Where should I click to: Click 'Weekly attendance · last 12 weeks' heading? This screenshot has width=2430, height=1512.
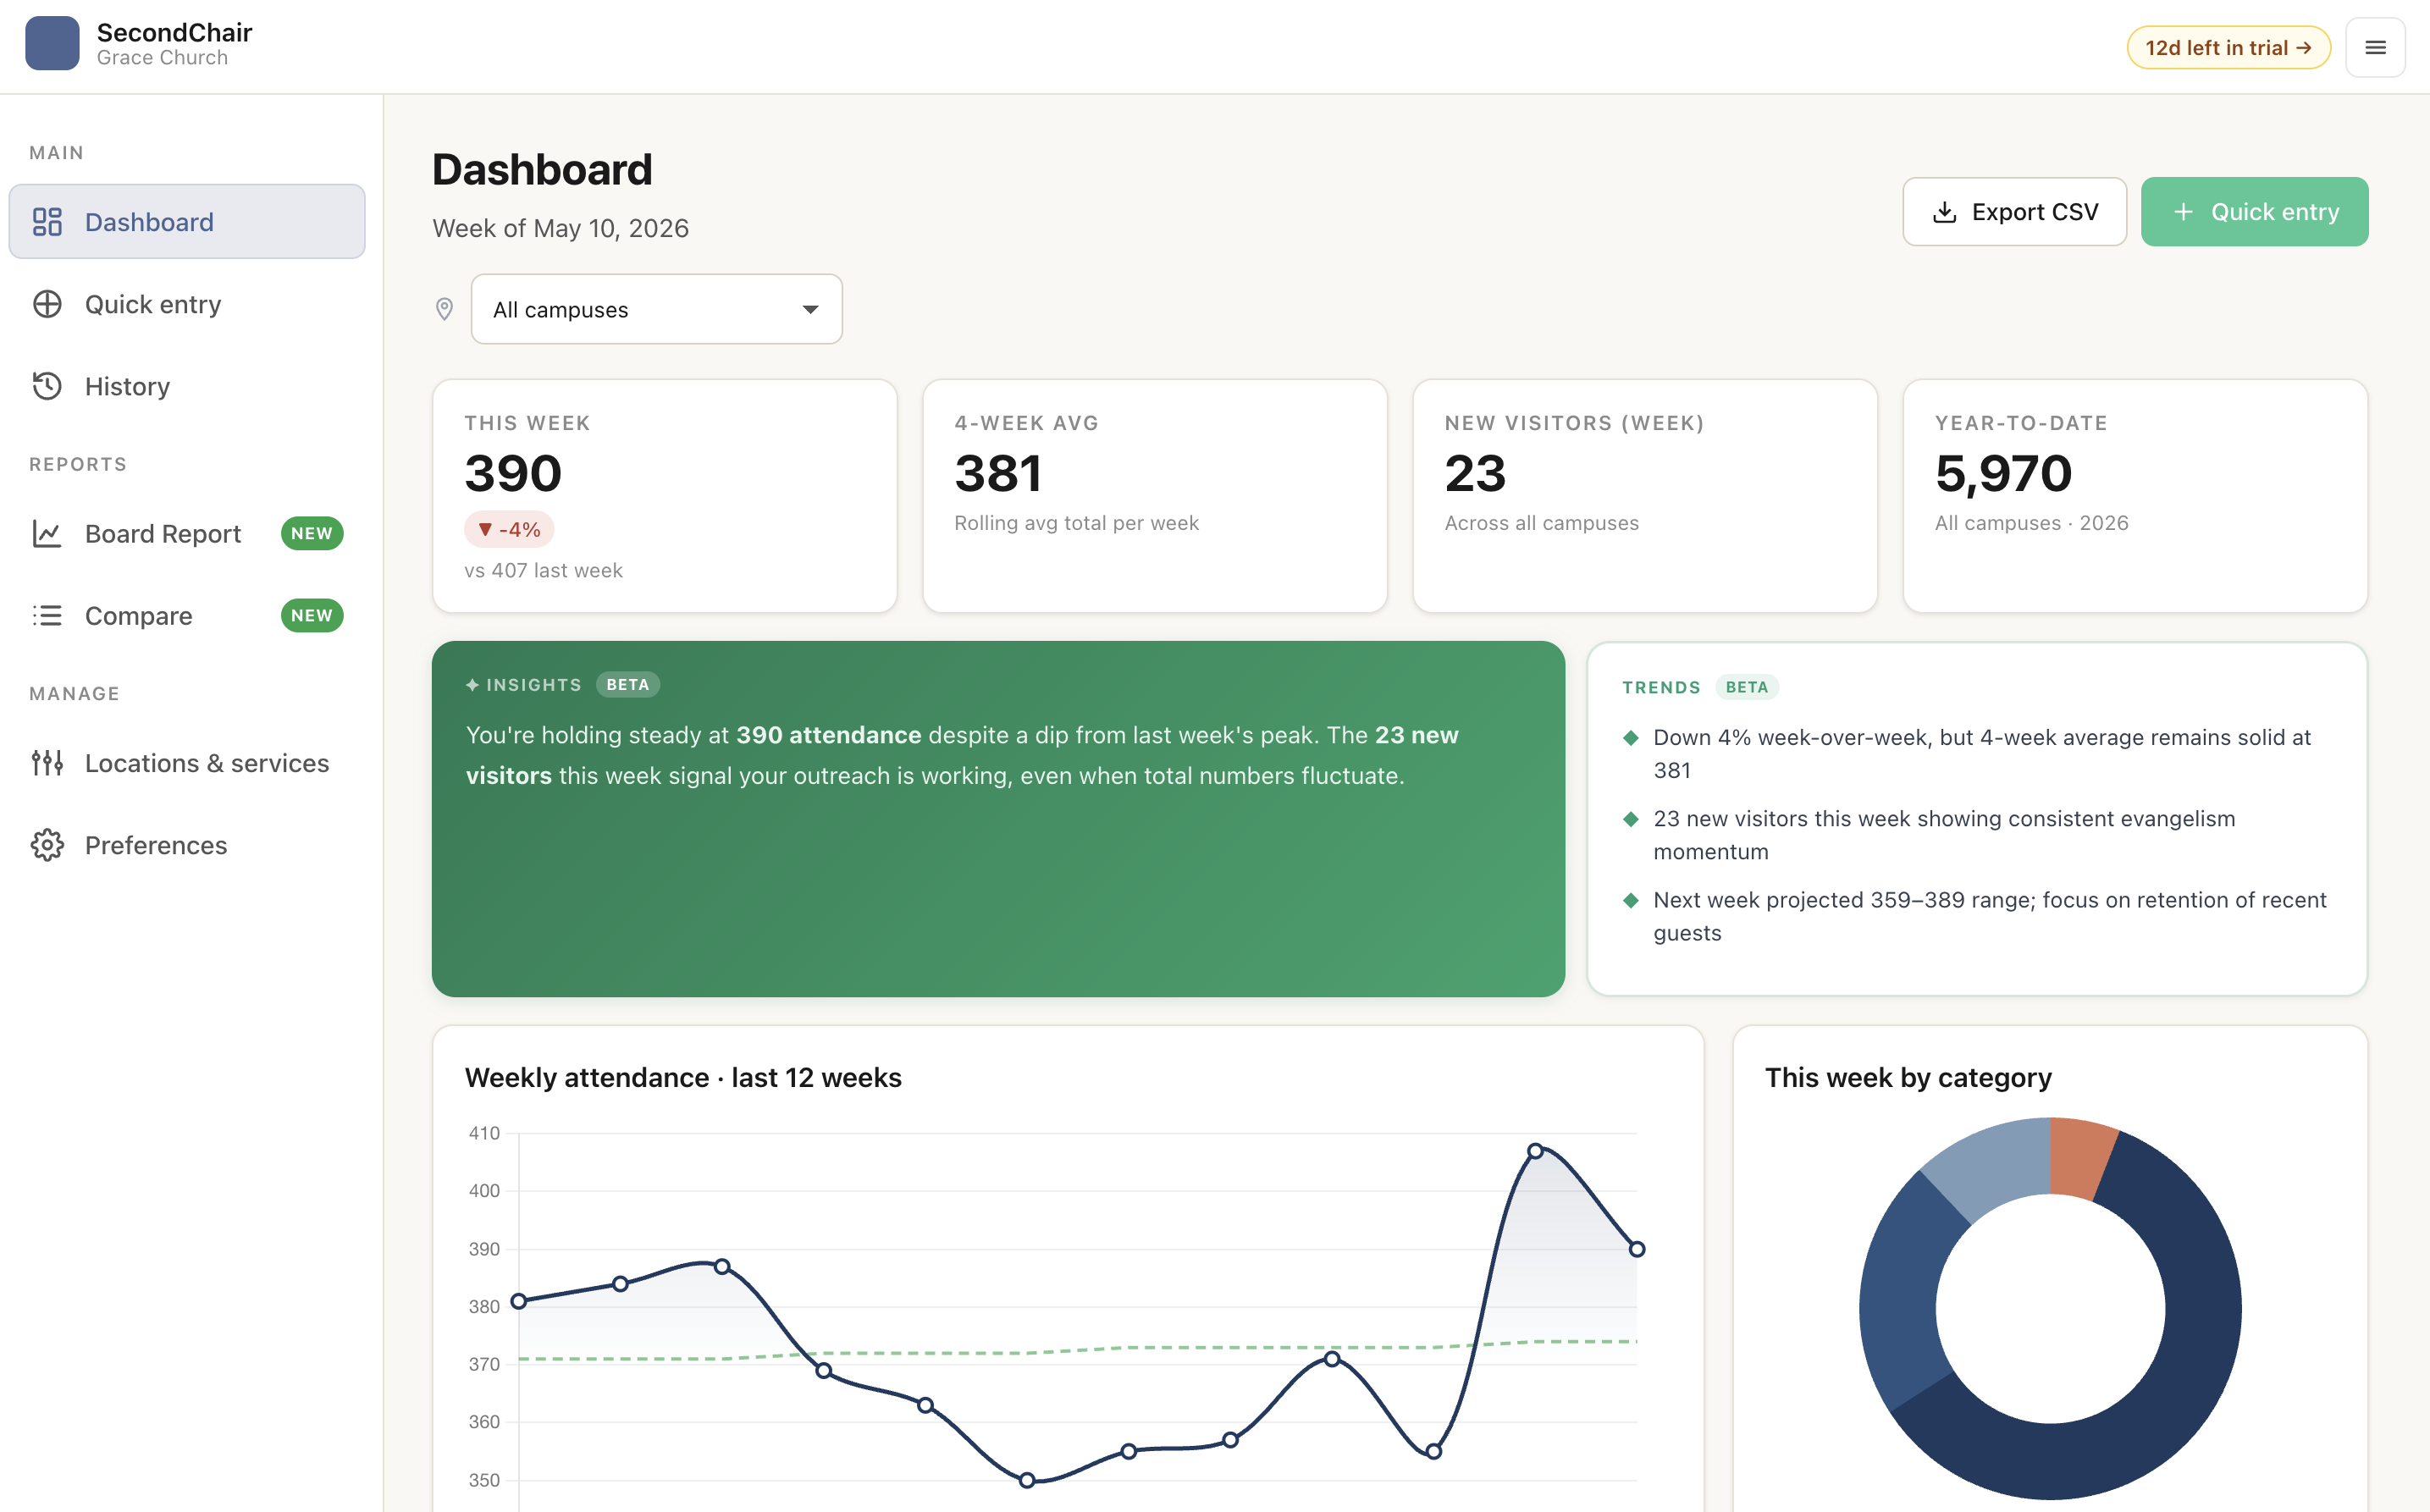pyautogui.click(x=683, y=1078)
